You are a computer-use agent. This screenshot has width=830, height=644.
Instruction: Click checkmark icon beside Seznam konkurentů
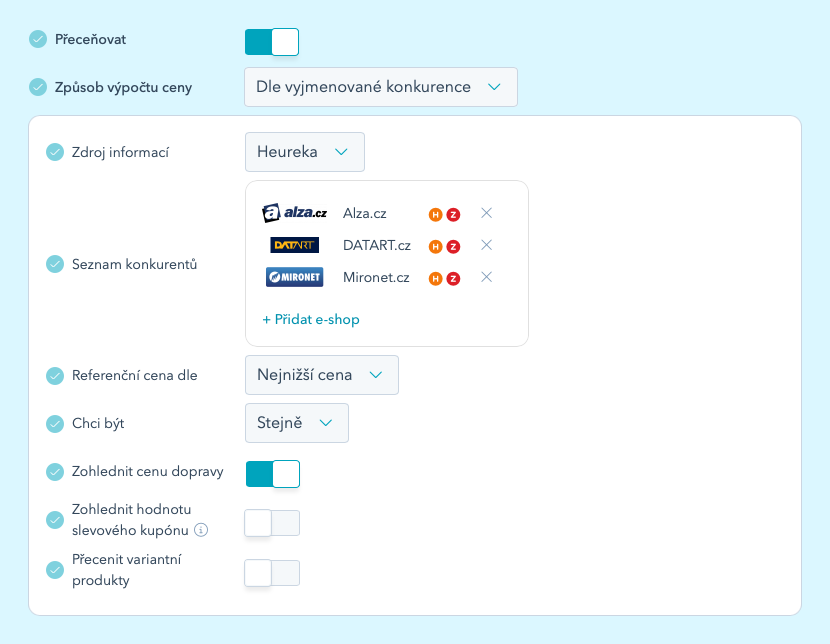click(x=55, y=264)
